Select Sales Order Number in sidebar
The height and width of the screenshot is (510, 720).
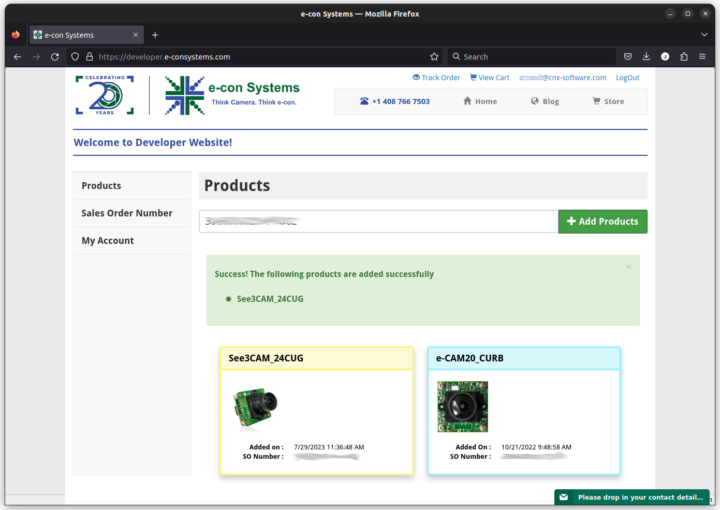pos(132,213)
